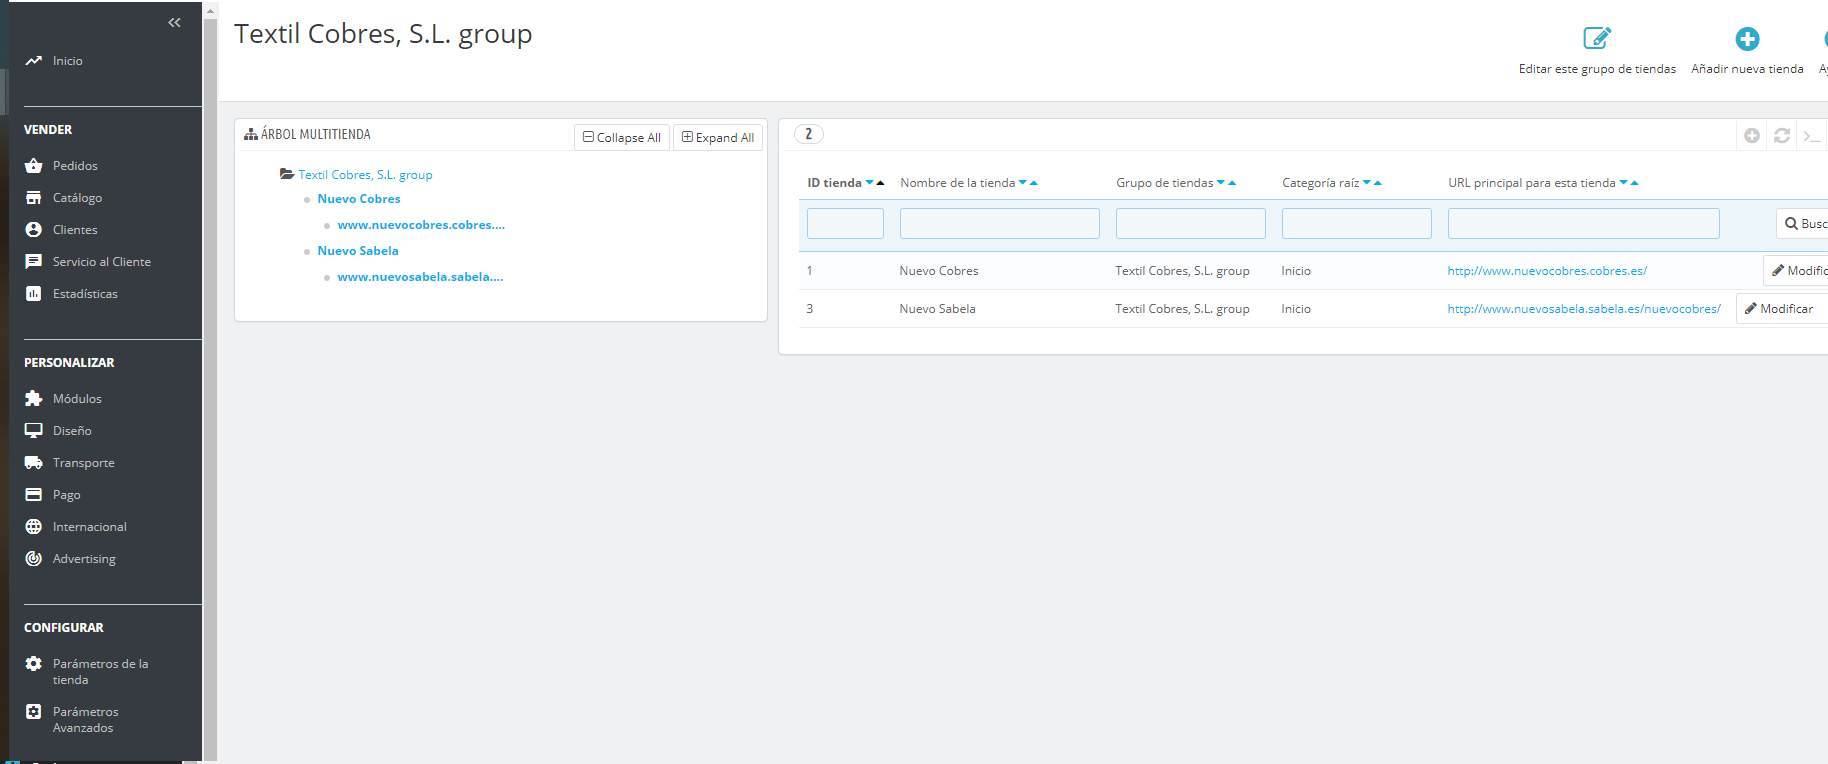The width and height of the screenshot is (1828, 764).
Task: Click Parámetros de la tienda gear icon
Action: point(34,664)
